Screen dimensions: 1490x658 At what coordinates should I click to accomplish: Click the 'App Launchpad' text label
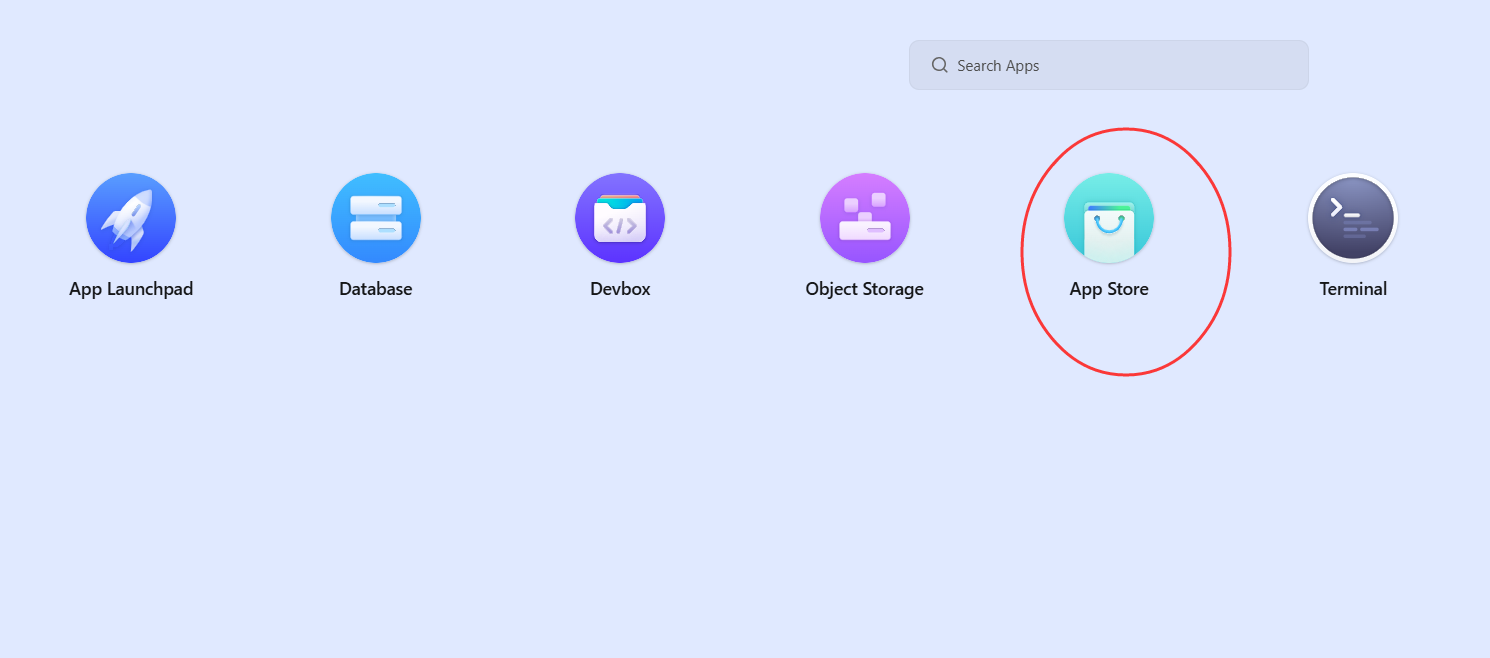[x=131, y=289]
